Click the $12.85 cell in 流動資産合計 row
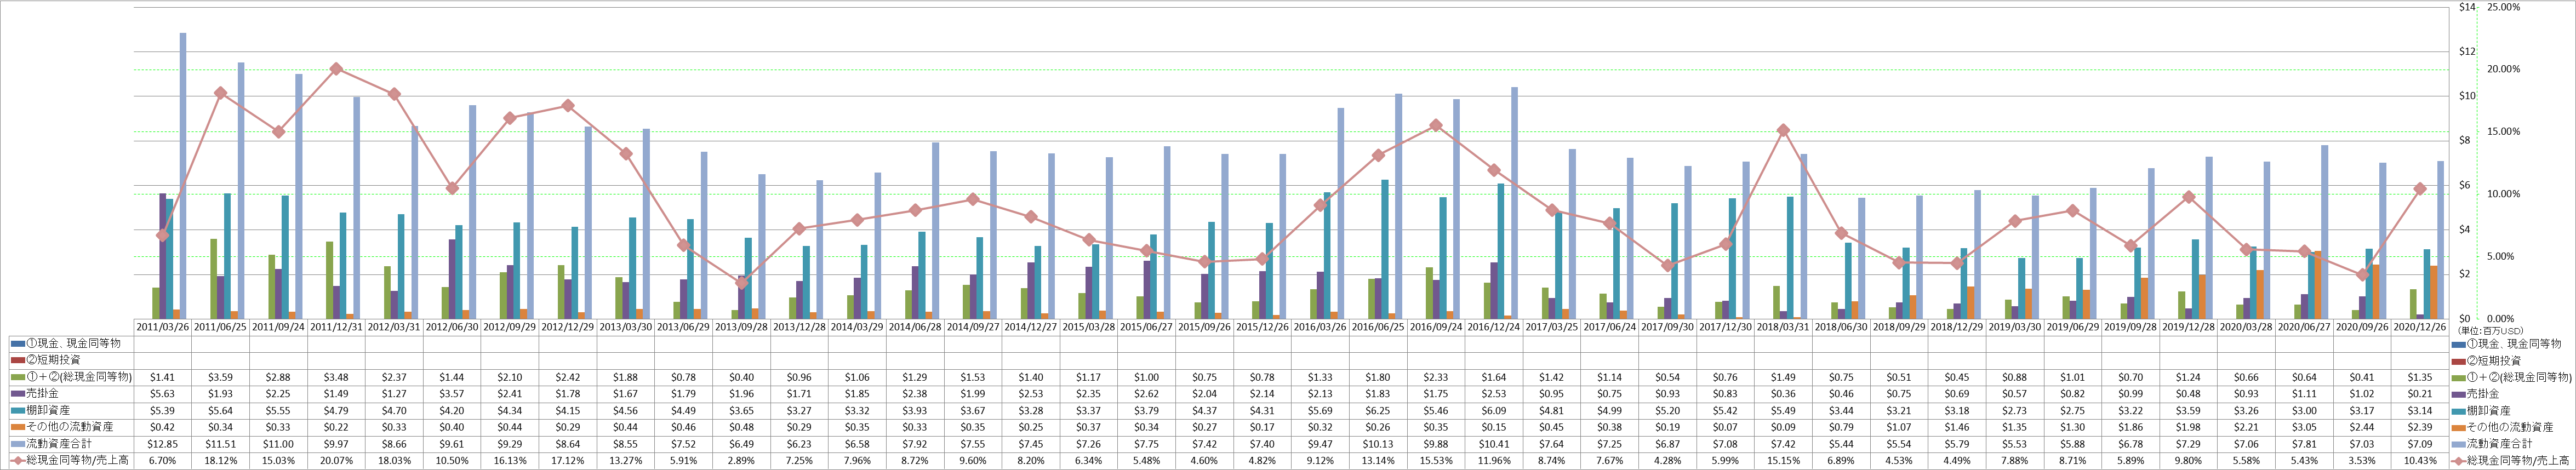This screenshot has height=470, width=2576. tap(162, 443)
